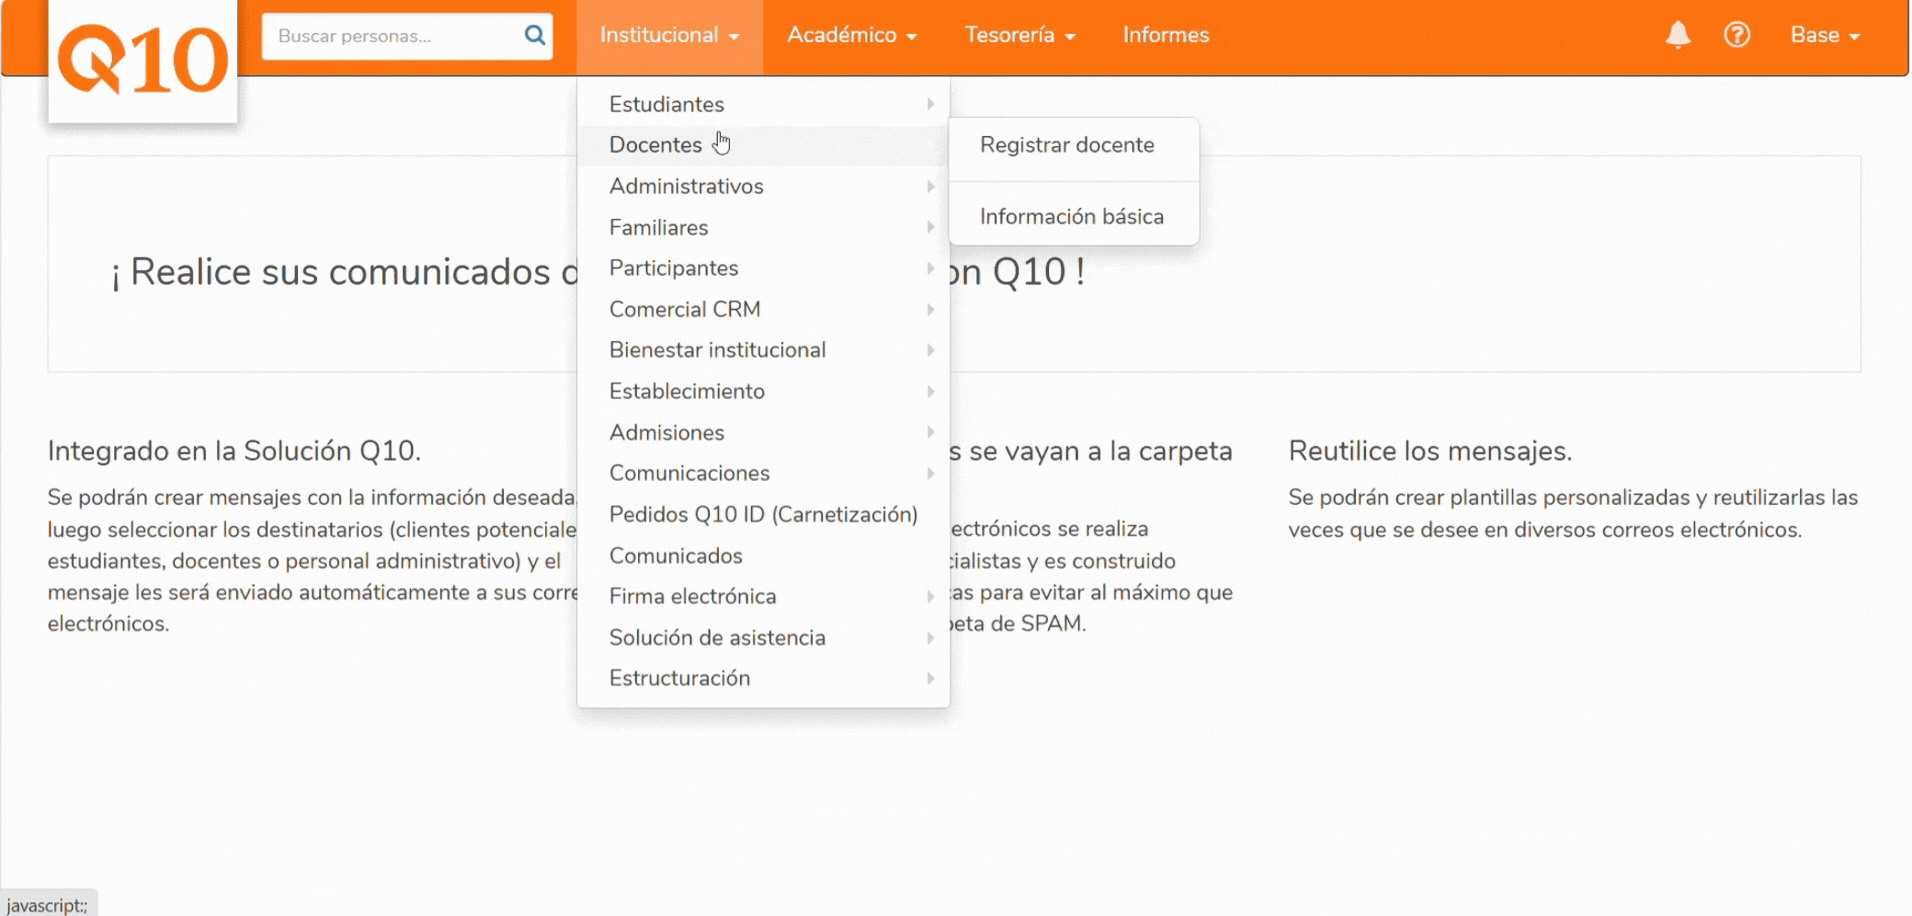Open the help question mark icon

1737,35
